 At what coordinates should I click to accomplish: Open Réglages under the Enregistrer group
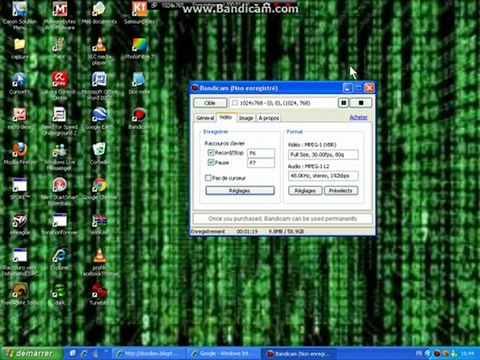click(x=240, y=190)
